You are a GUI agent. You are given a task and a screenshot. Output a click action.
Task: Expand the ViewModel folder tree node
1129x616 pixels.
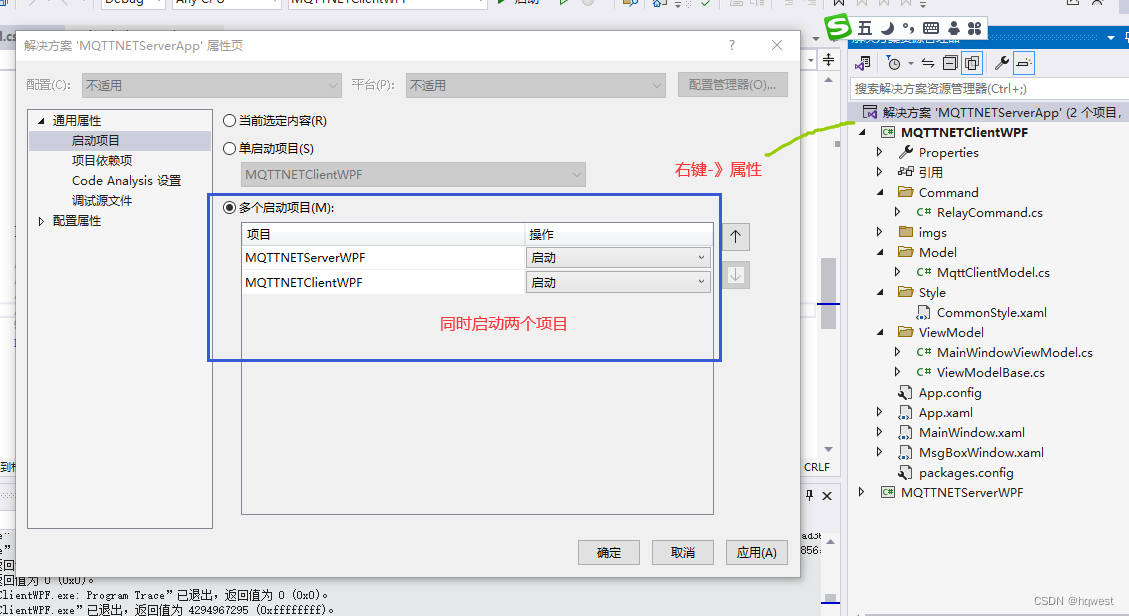[879, 332]
